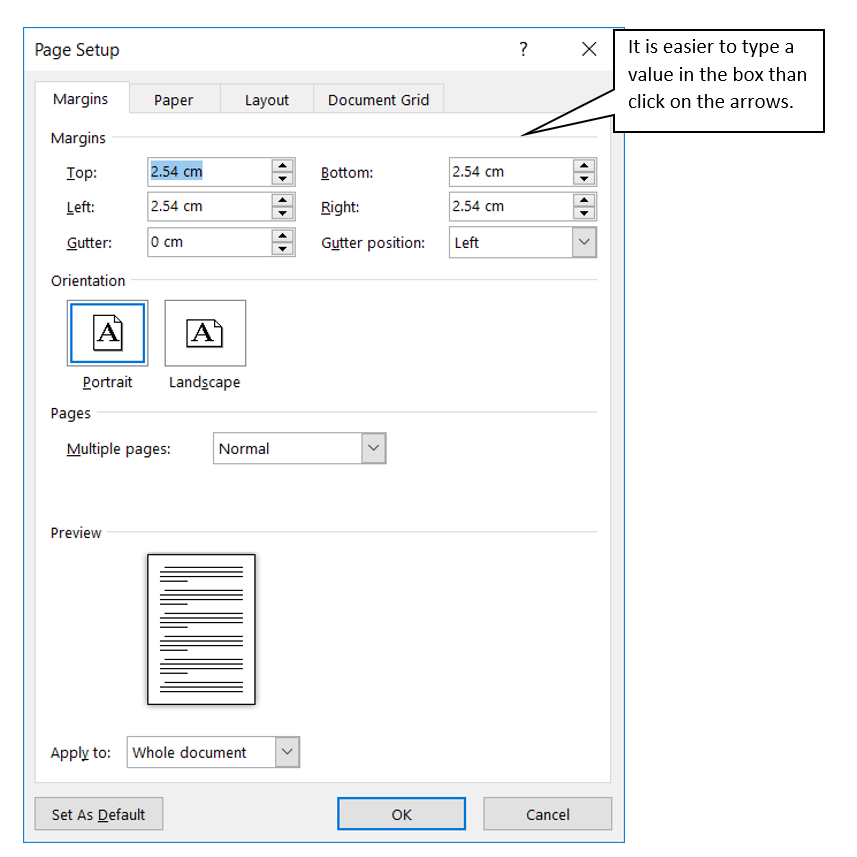The height and width of the screenshot is (857, 857).
Task: Click the Cancel button
Action: [548, 814]
